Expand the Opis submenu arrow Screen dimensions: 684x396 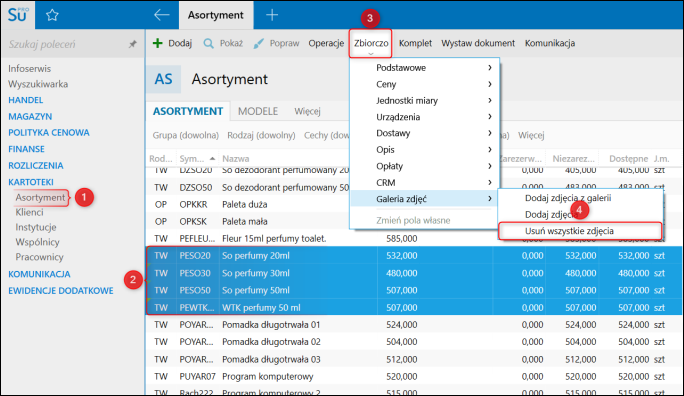point(490,150)
